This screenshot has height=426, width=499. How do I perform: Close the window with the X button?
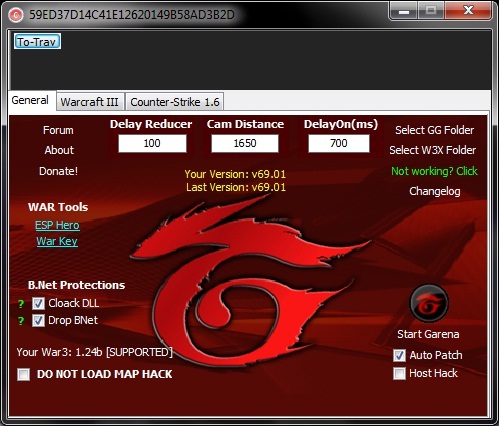pyautogui.click(x=468, y=11)
